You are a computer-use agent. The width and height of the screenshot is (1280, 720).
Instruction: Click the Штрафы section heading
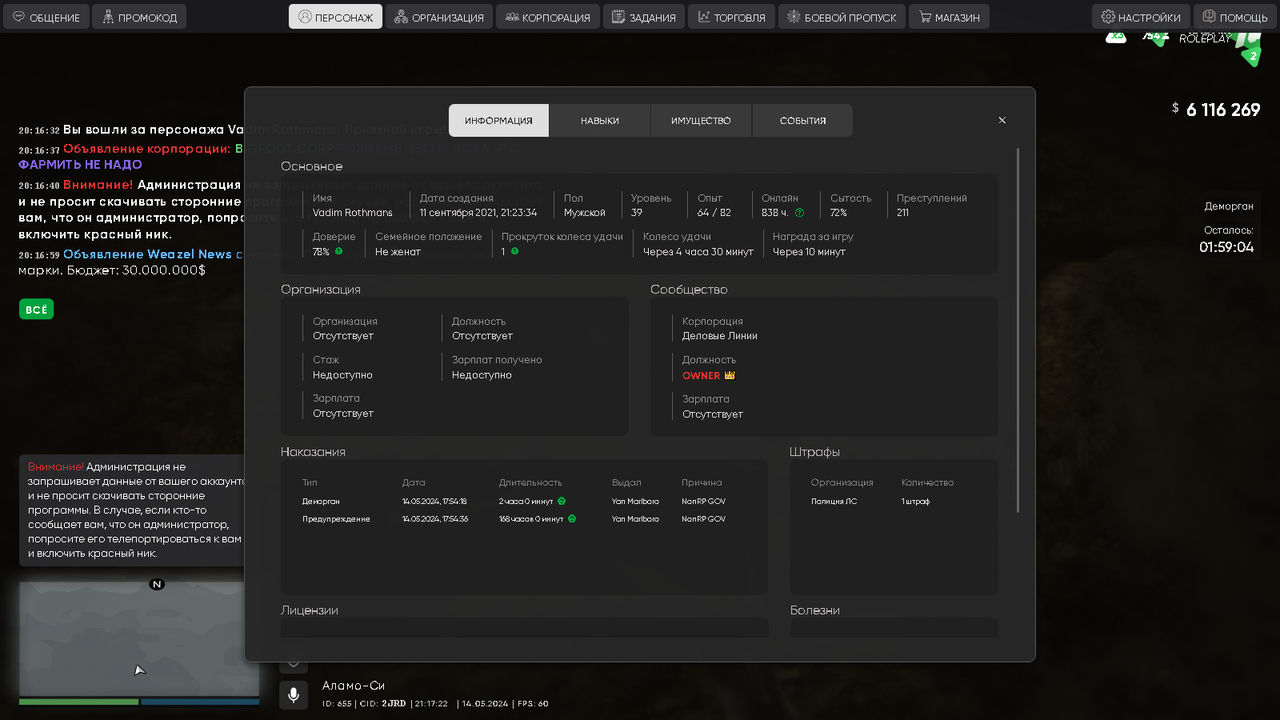814,452
